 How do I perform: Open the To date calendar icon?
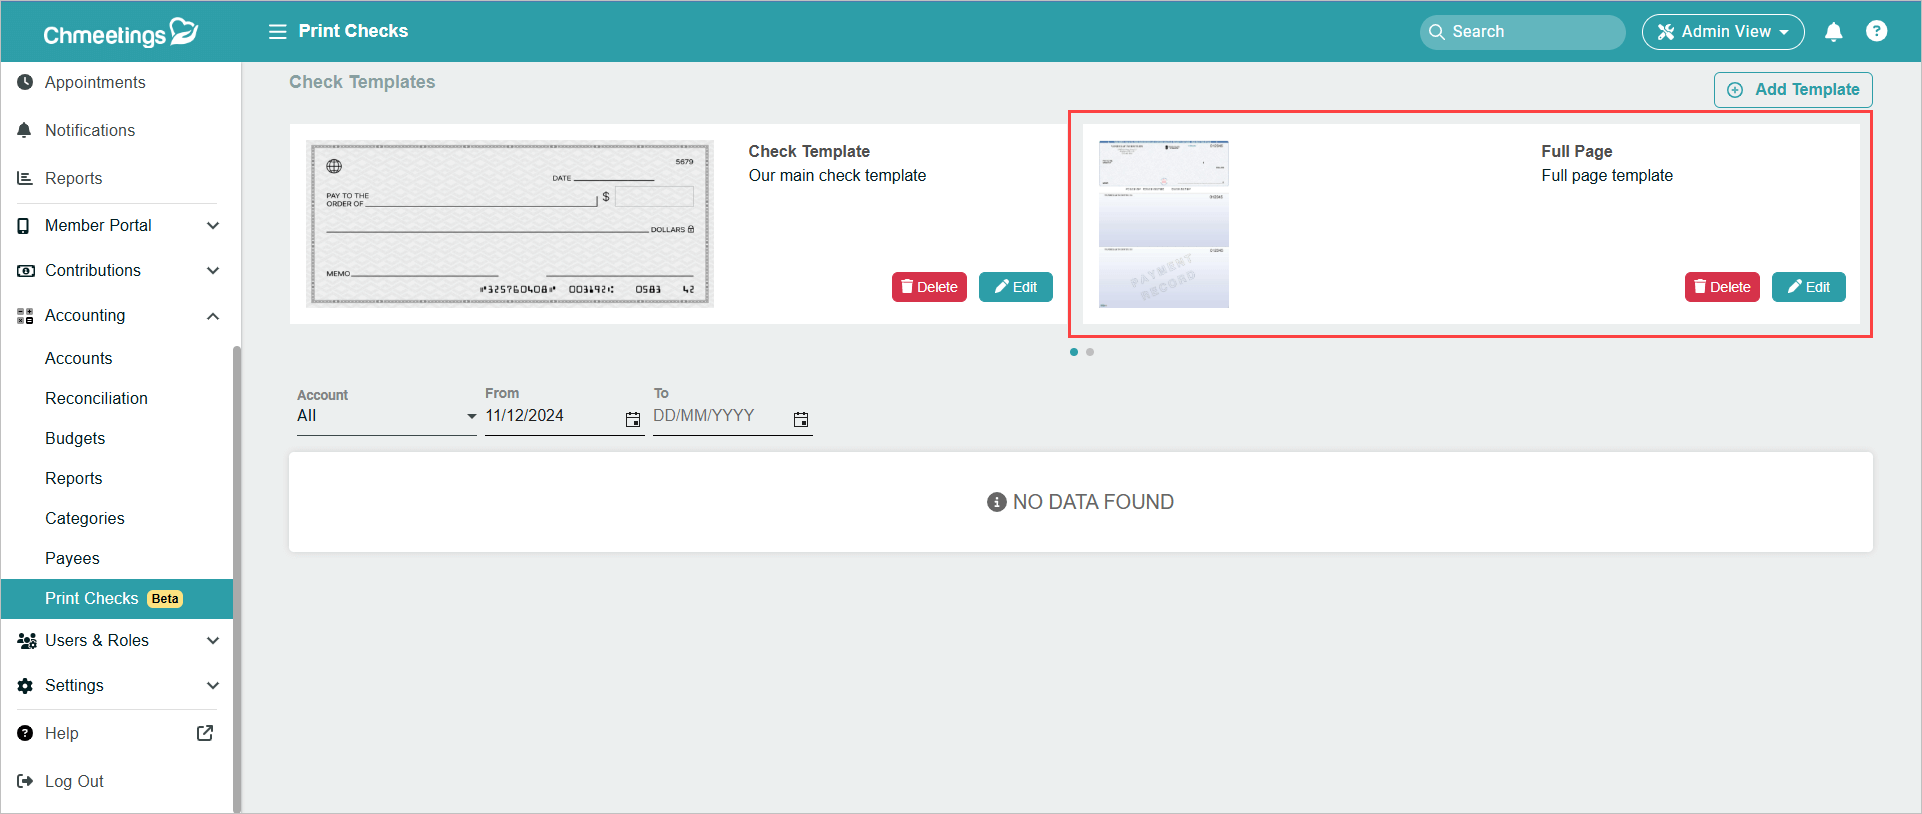[801, 420]
